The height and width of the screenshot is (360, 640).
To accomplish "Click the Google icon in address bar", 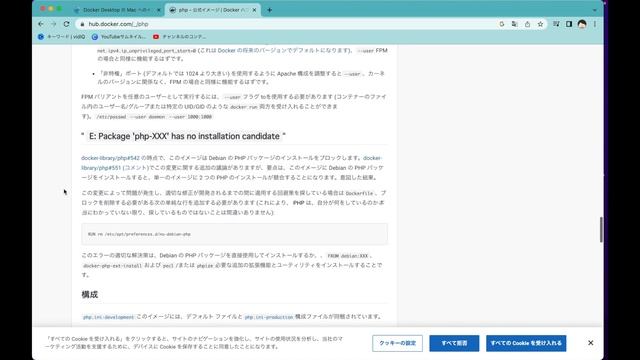I will tap(502, 24).
